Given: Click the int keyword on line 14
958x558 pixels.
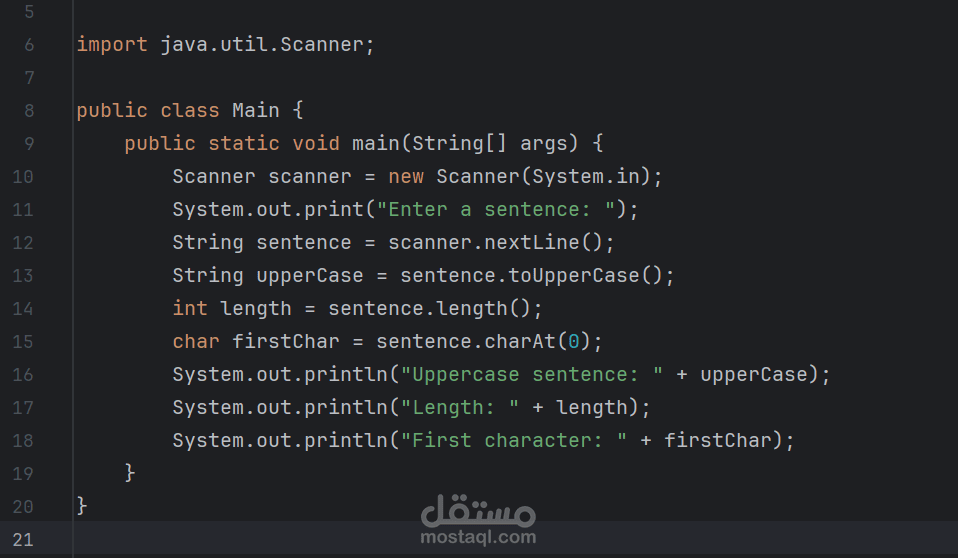Looking at the screenshot, I should click(190, 309).
